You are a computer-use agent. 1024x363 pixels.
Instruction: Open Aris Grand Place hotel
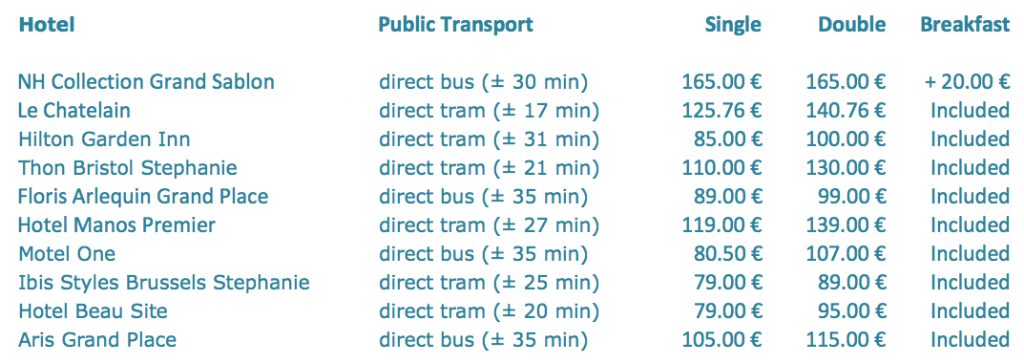97,340
